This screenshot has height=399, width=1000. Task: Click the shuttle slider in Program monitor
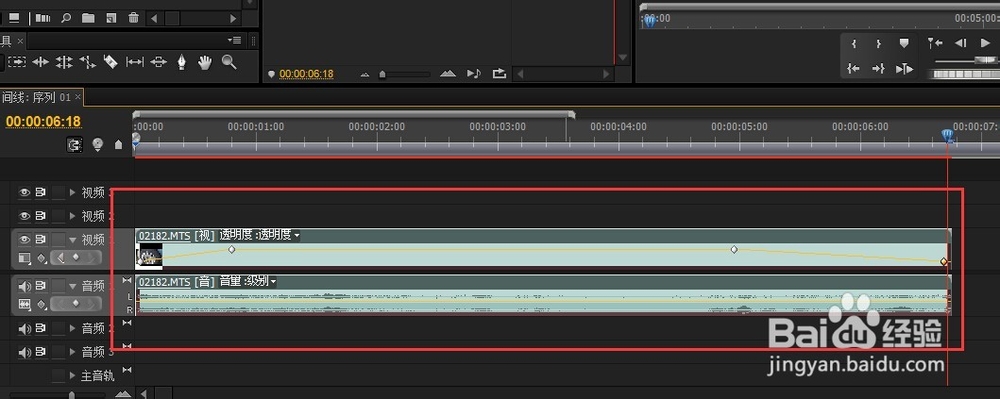coord(986,60)
